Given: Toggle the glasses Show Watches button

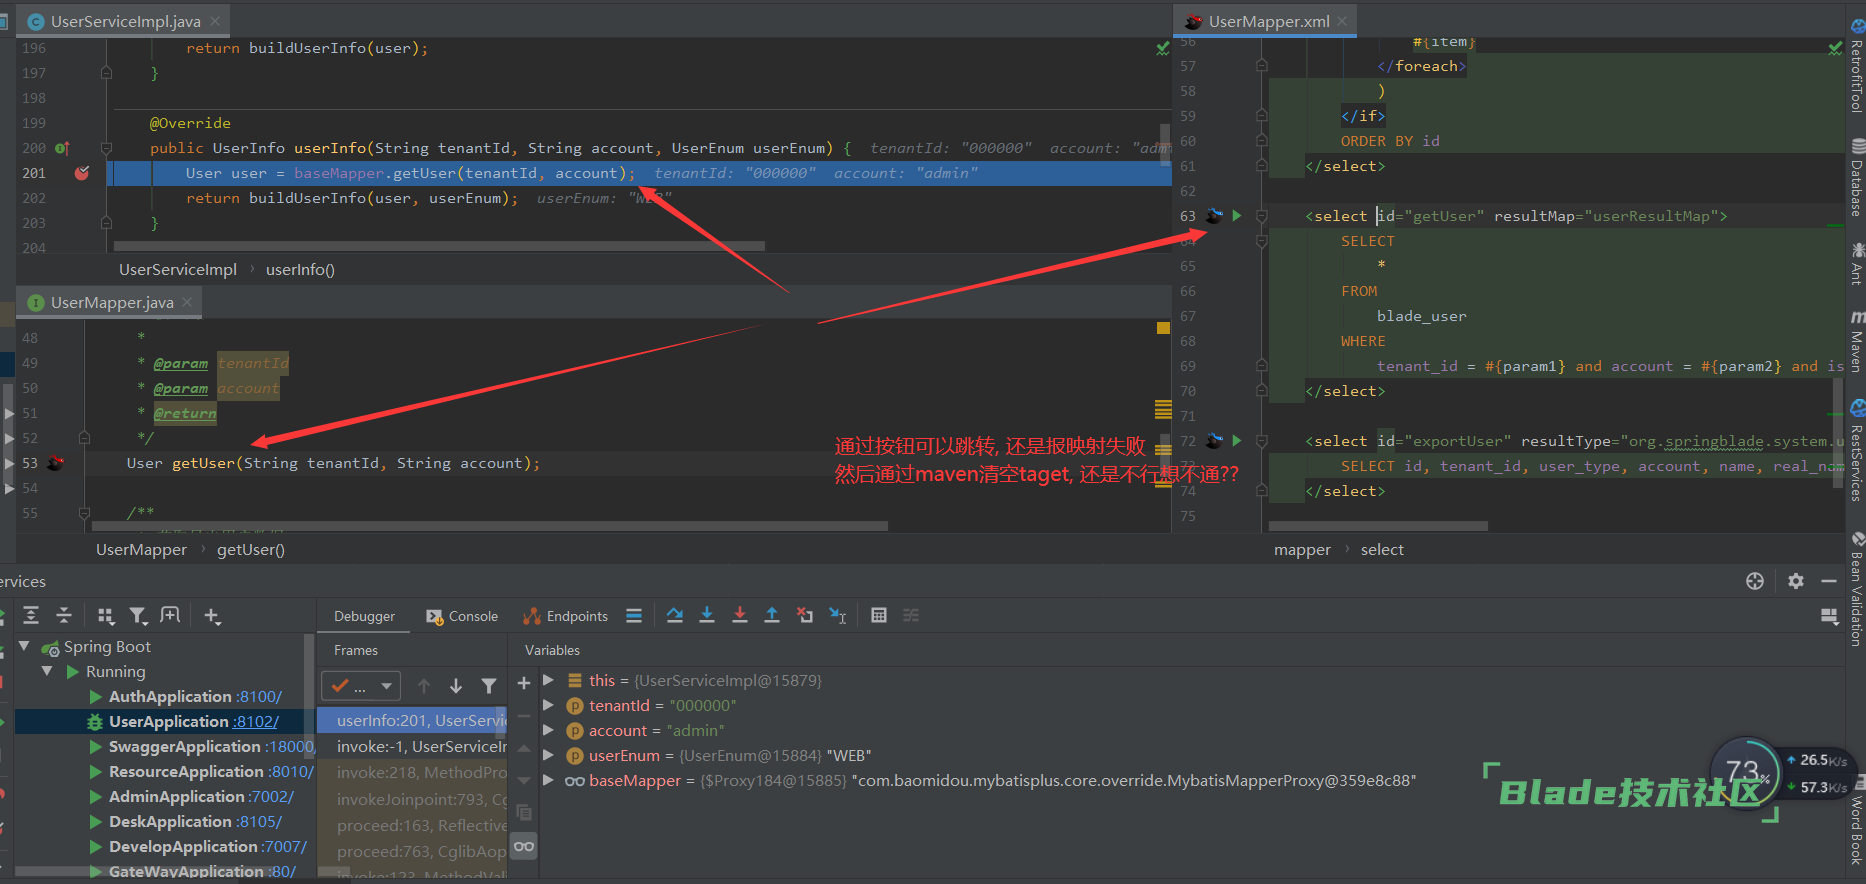Looking at the screenshot, I should [x=524, y=846].
